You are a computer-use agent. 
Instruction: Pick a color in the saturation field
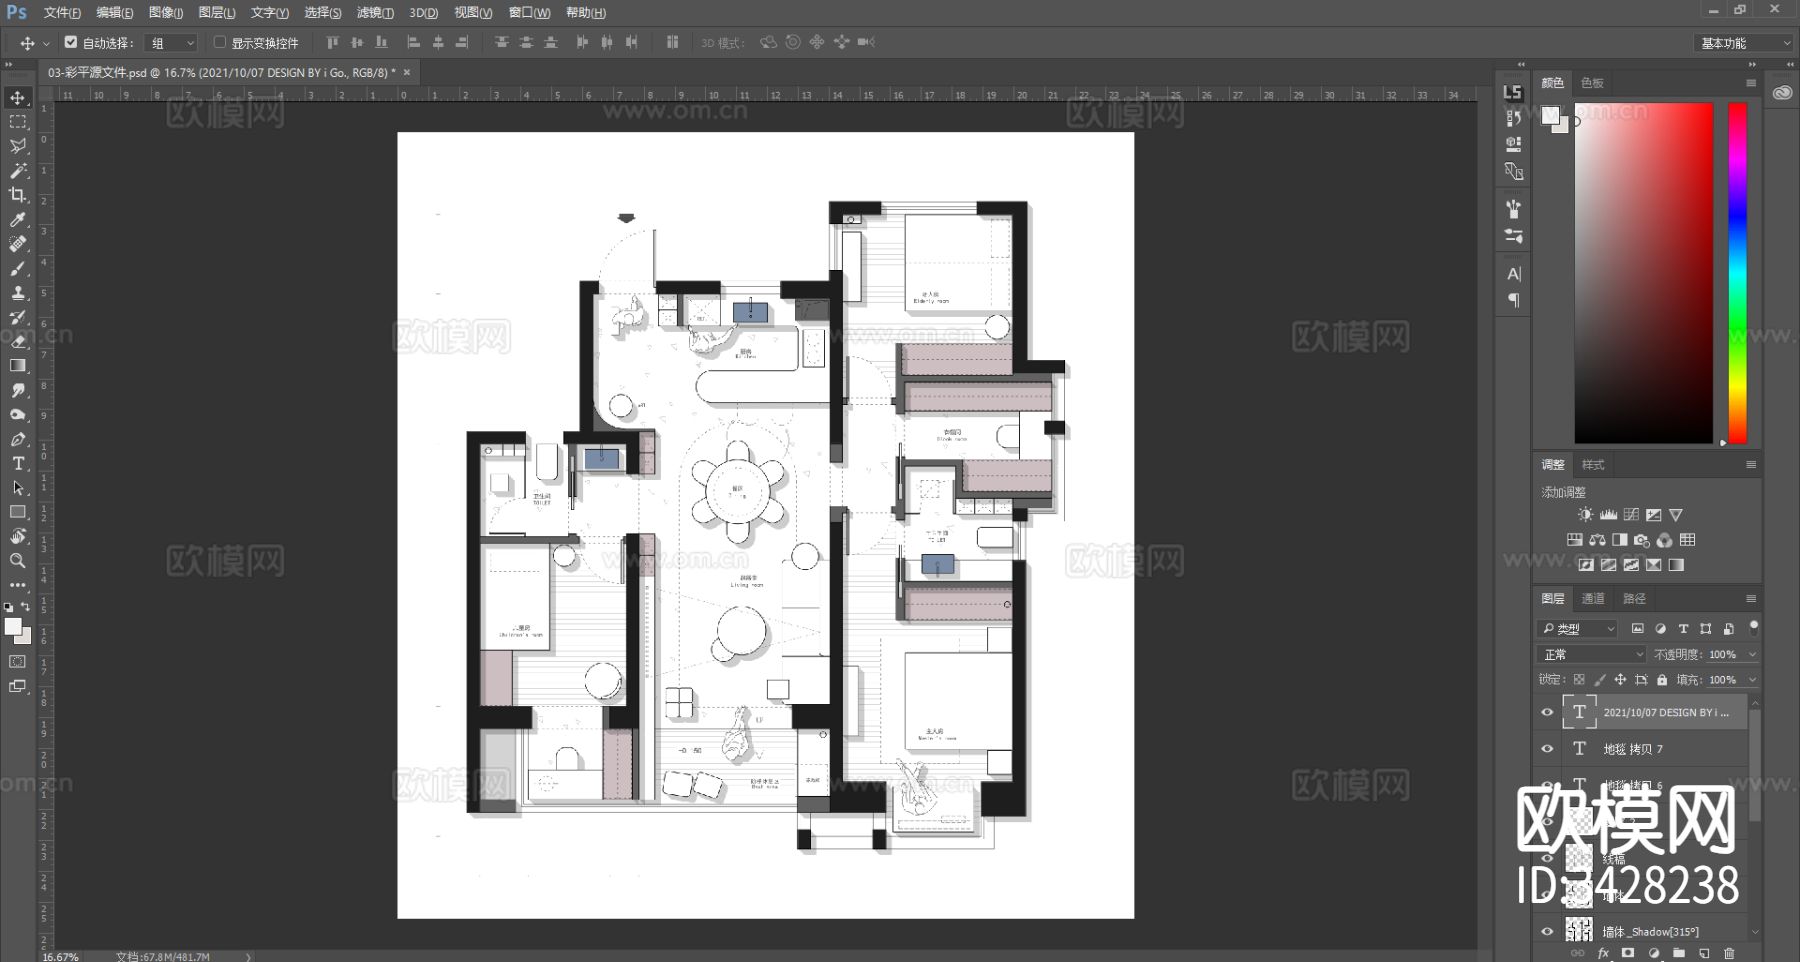coord(1644,272)
